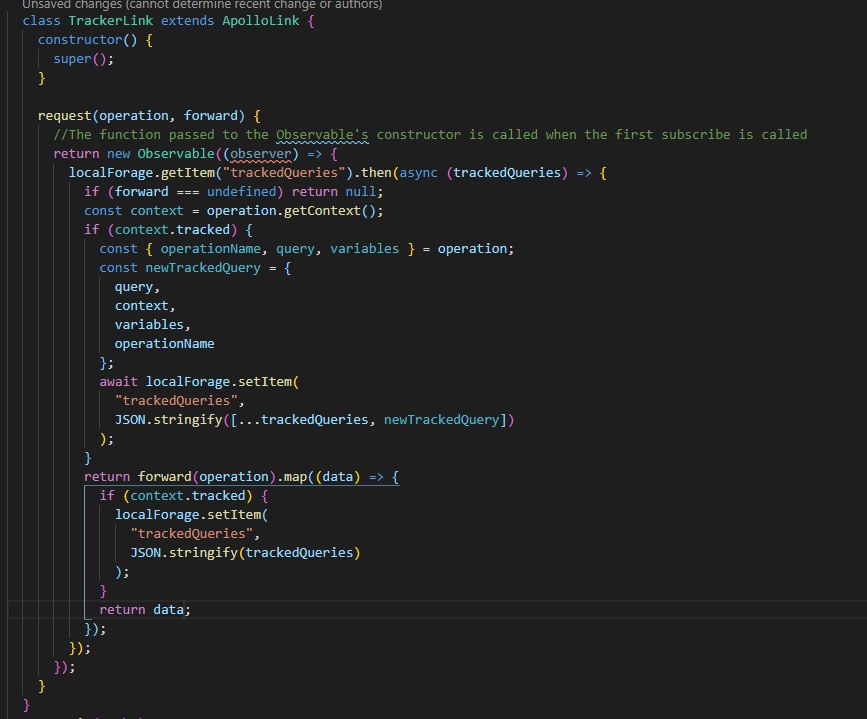This screenshot has width=867, height=719.
Task: Click "first subscribe" in the comment line
Action: pyautogui.click(x=672, y=135)
